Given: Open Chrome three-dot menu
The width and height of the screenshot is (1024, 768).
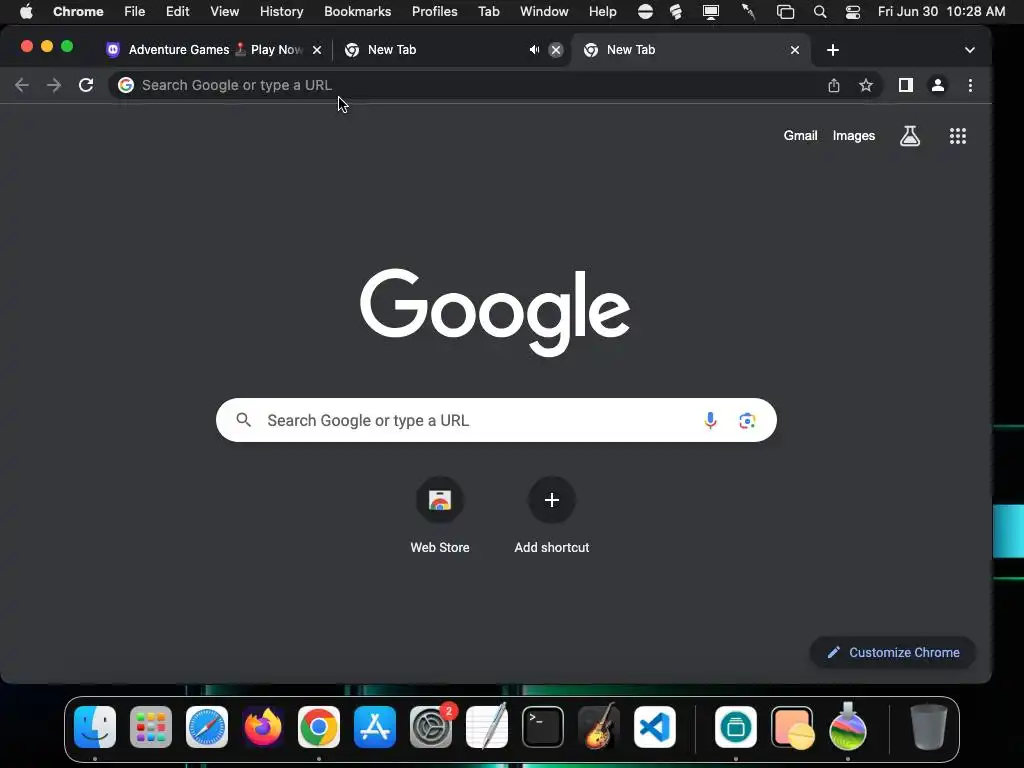Looking at the screenshot, I should click(970, 85).
